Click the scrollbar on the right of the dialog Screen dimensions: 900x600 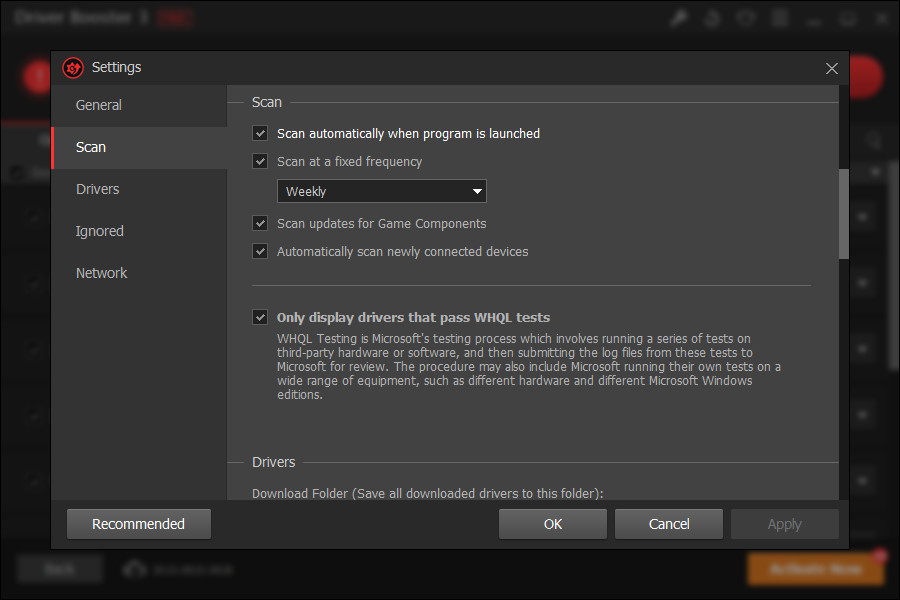tap(843, 210)
